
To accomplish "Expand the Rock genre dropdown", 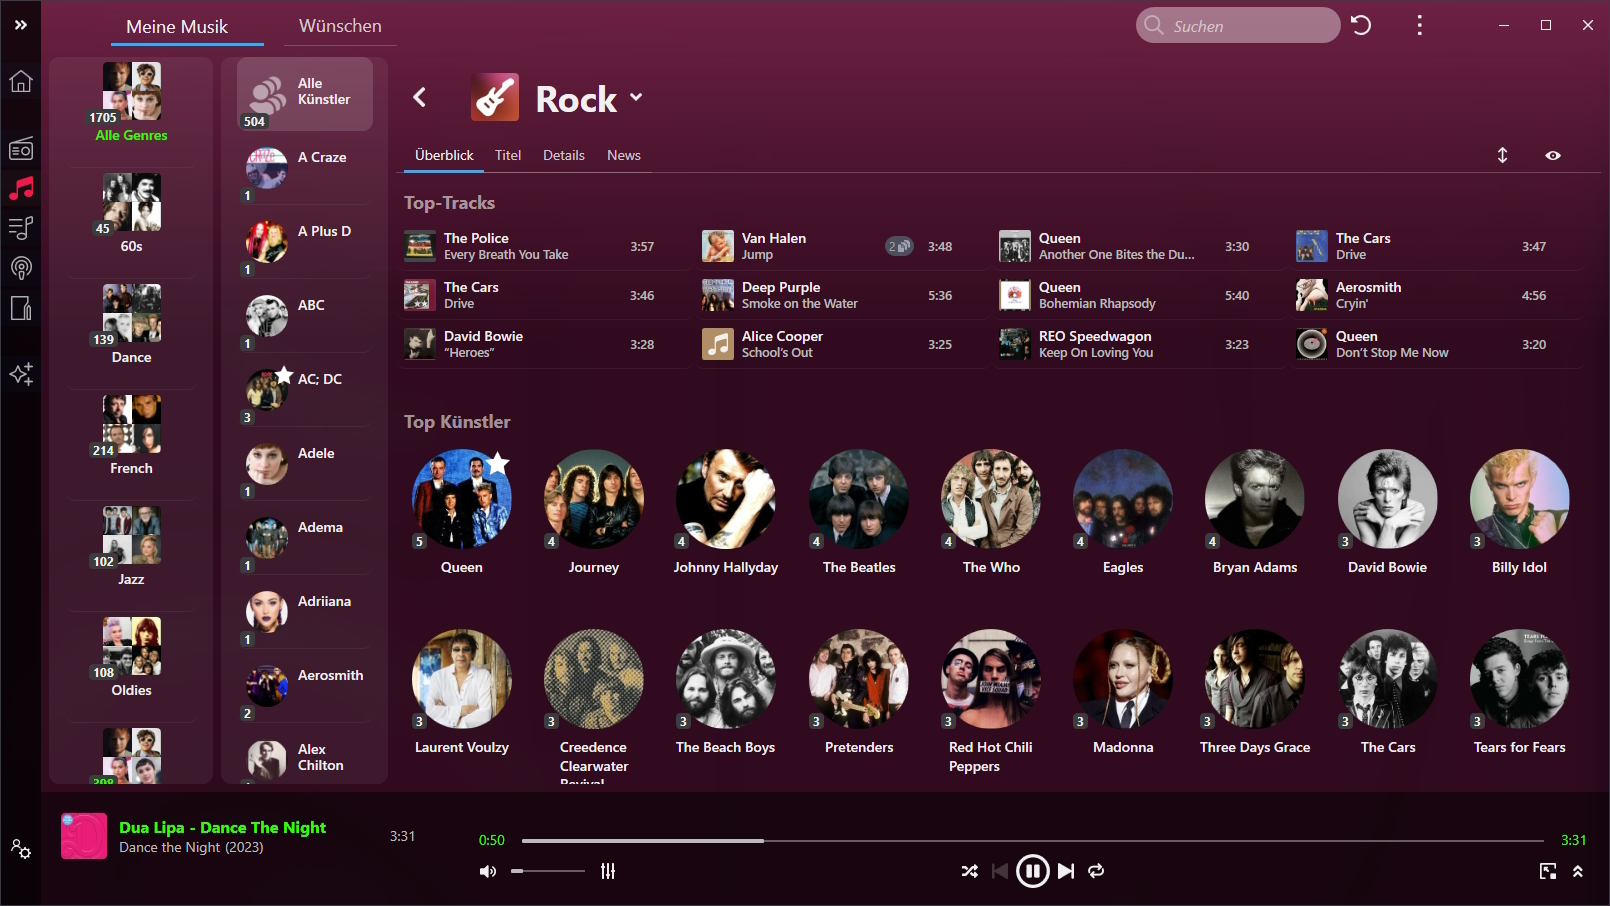I will (x=636, y=98).
